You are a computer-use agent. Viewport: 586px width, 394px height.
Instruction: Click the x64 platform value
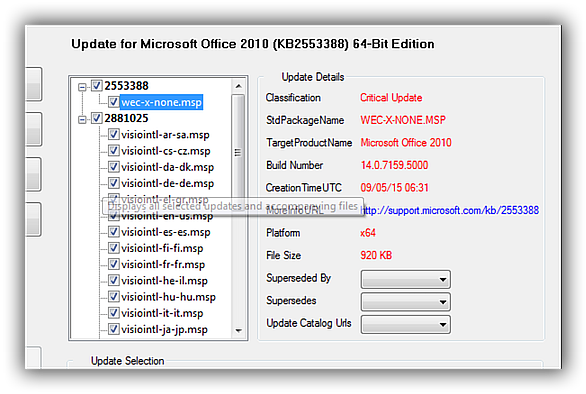368,233
